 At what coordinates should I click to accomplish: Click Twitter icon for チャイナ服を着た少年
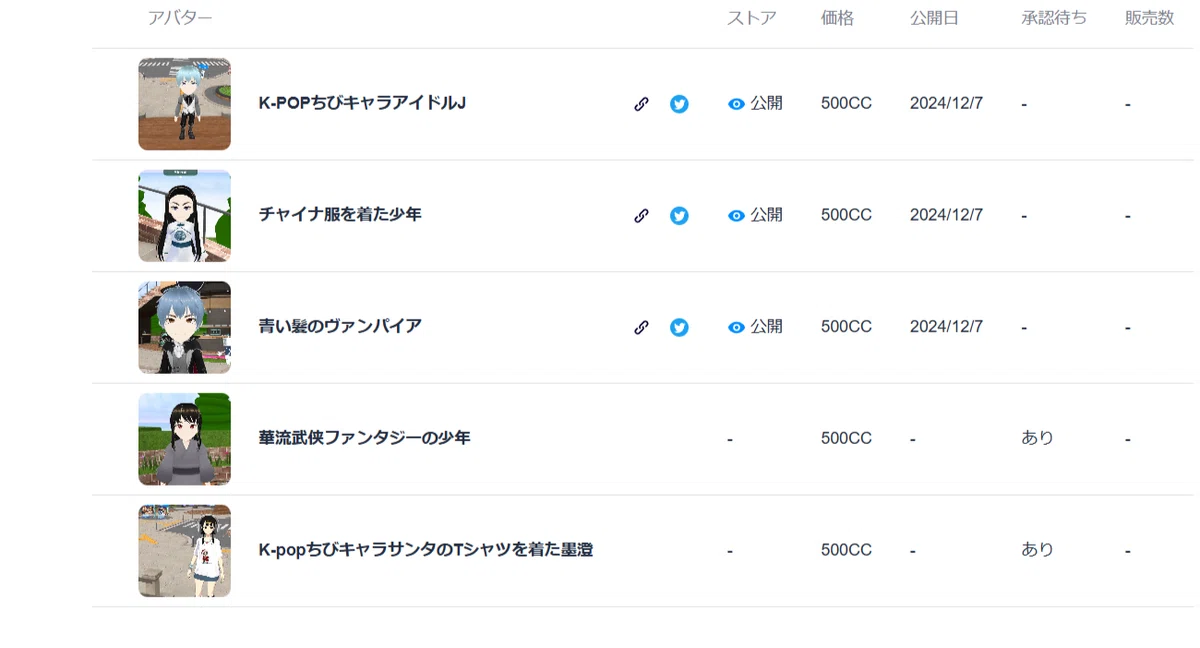pos(679,215)
